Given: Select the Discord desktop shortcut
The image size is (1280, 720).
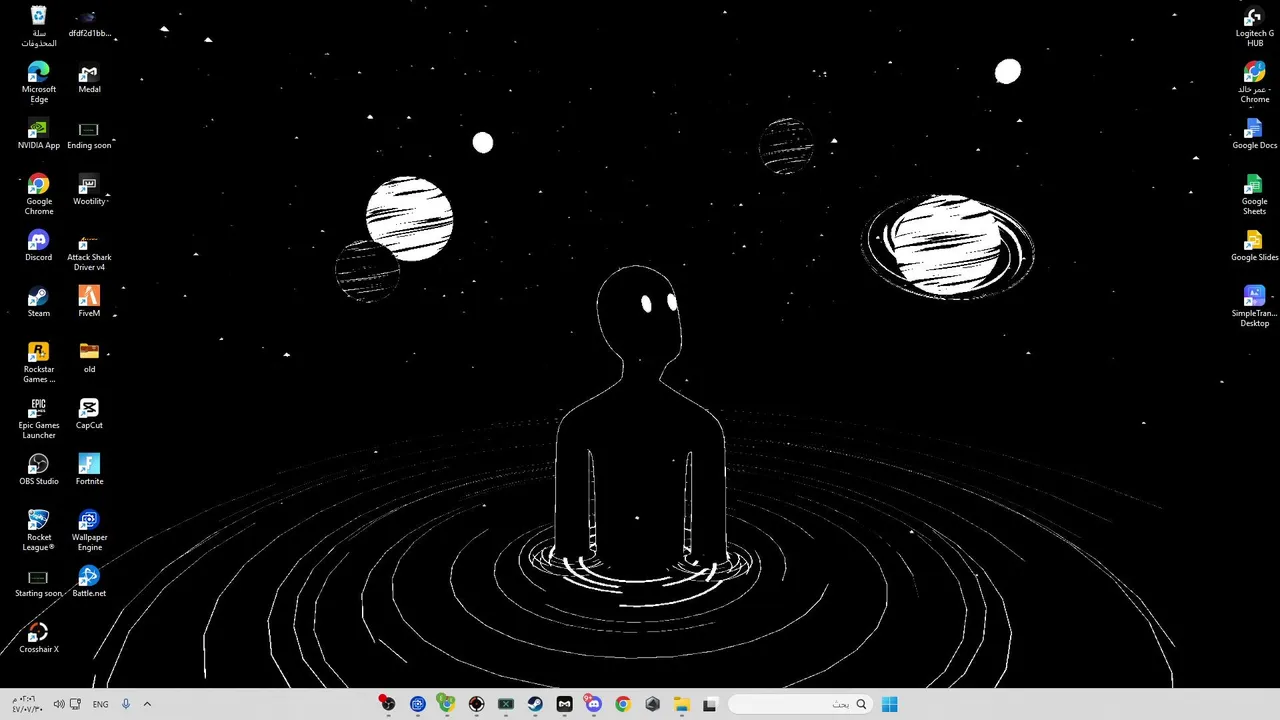Looking at the screenshot, I should point(38,247).
